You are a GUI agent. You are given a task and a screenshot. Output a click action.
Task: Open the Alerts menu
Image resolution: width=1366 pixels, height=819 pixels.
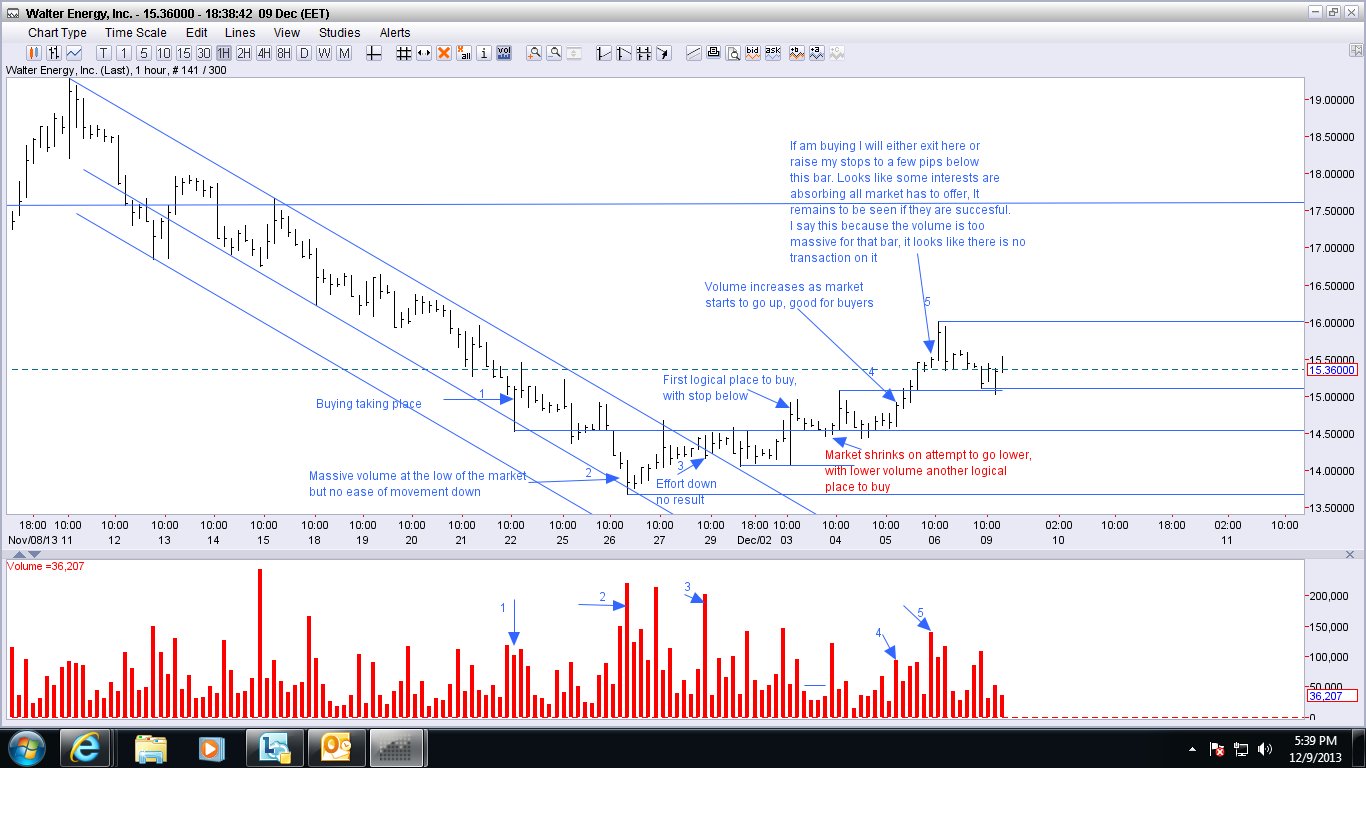pos(395,33)
